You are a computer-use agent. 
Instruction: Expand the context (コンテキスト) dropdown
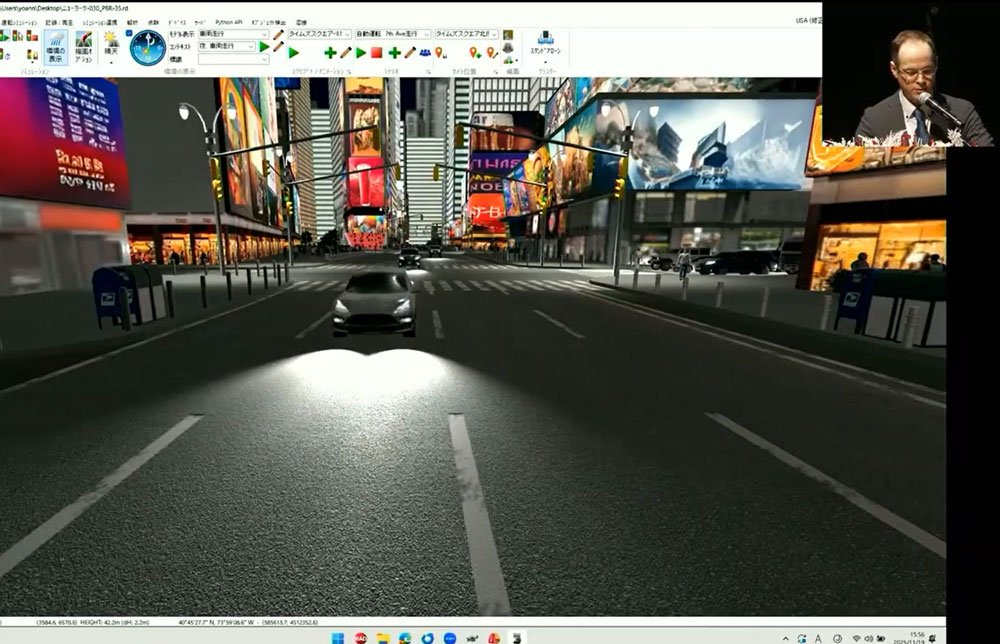click(x=252, y=46)
